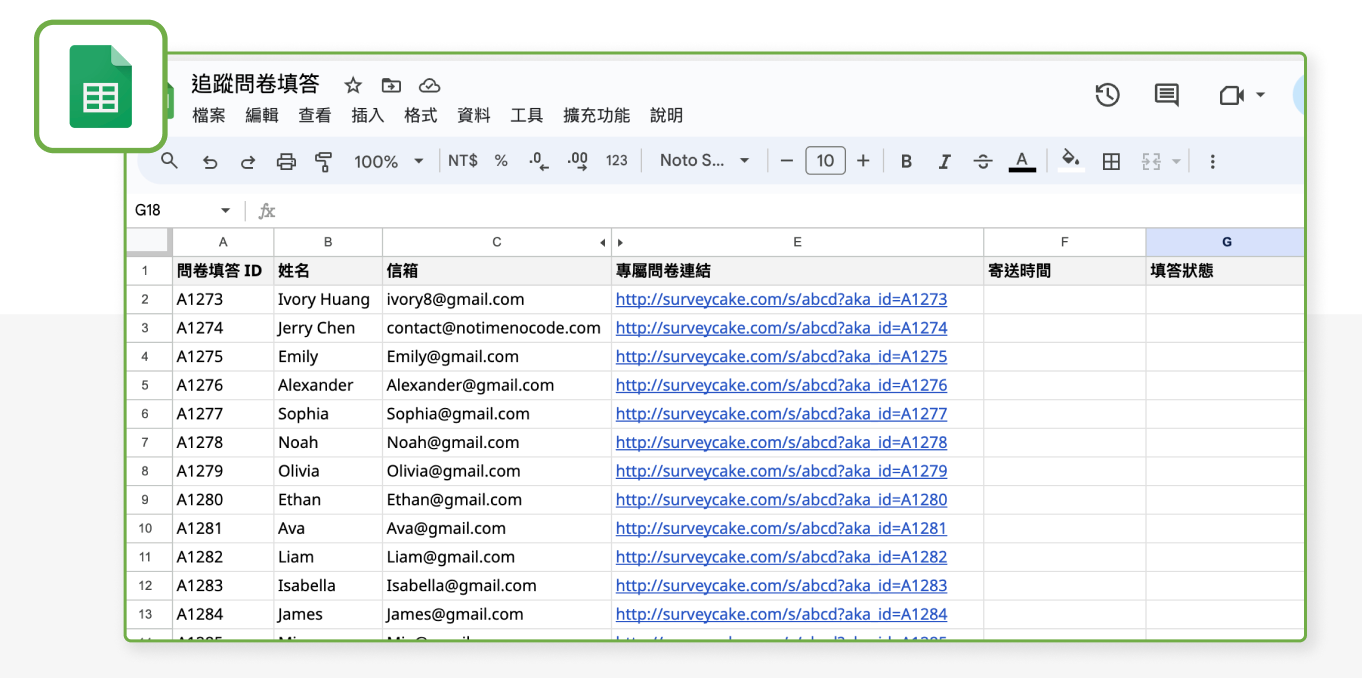Open the borders menu icon
The image size is (1362, 678).
[x=1110, y=160]
